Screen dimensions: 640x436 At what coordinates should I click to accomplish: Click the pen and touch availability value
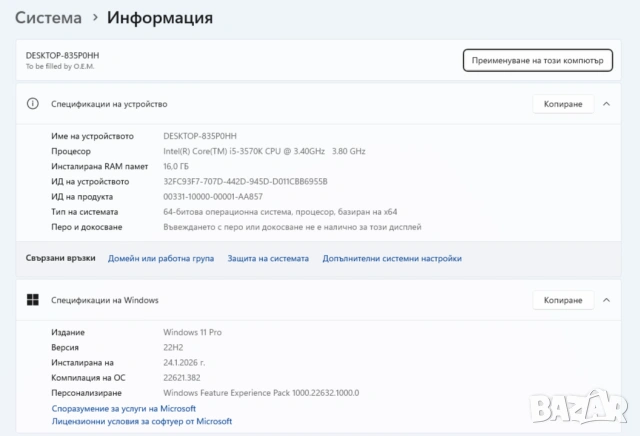(x=292, y=227)
